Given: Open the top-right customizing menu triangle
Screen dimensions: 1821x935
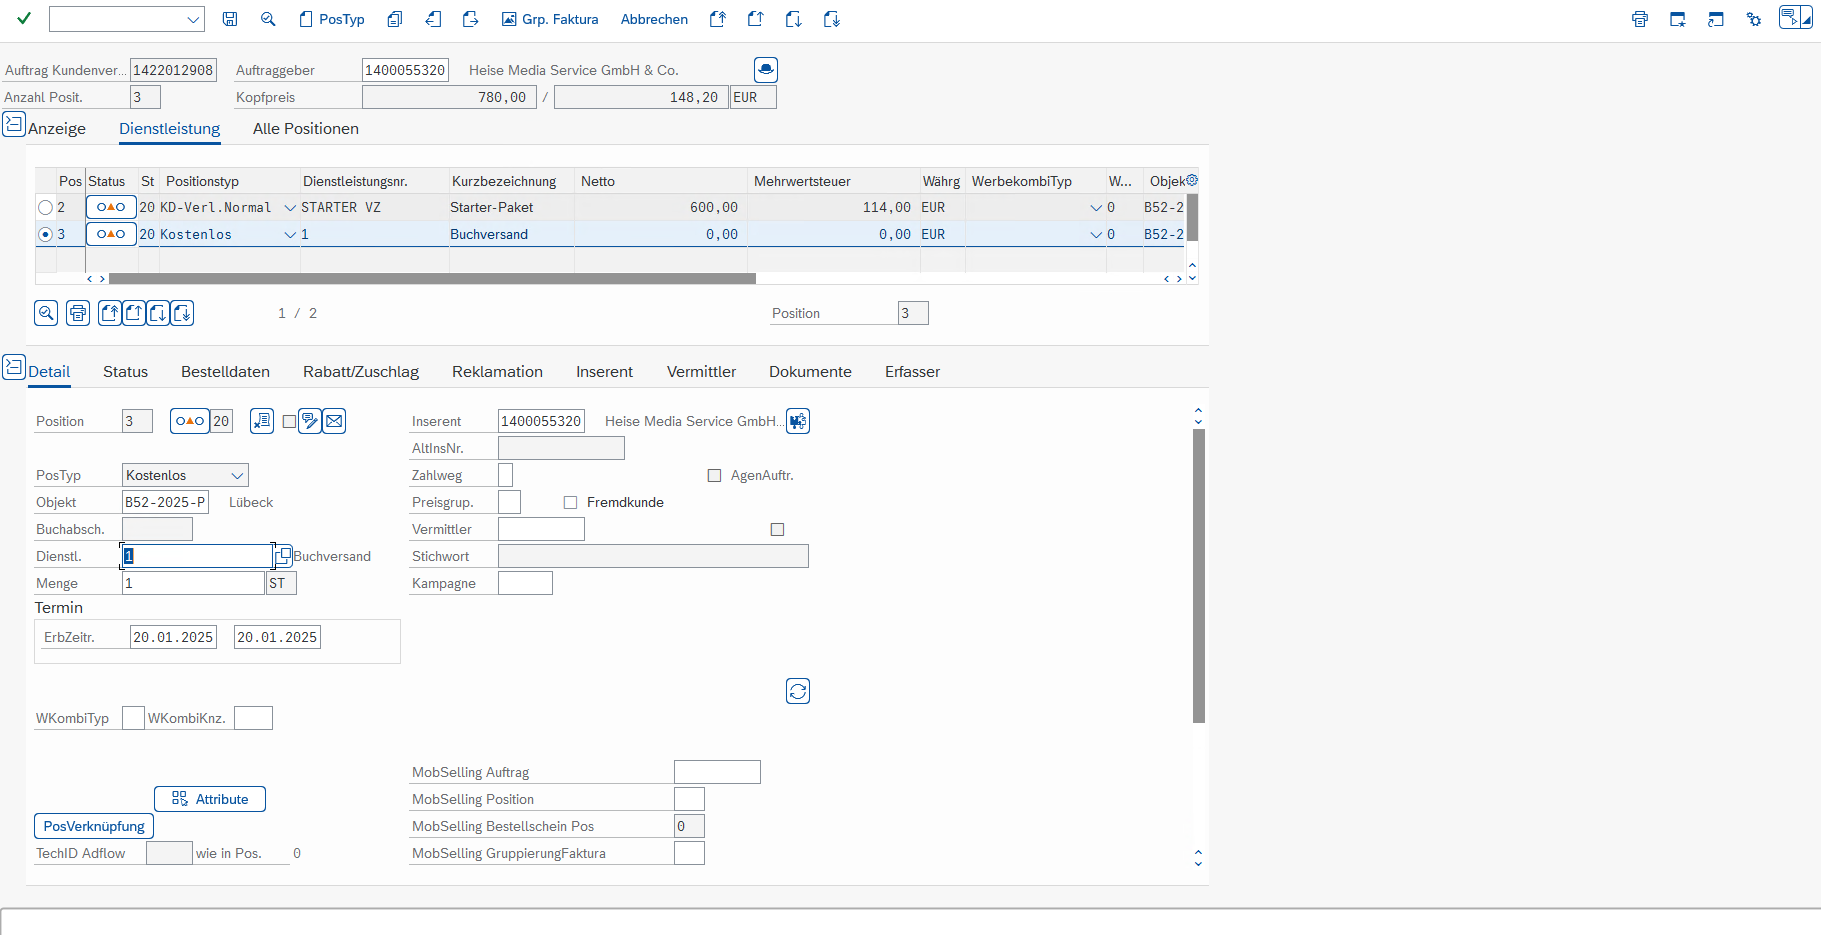Looking at the screenshot, I should pos(1806,17).
